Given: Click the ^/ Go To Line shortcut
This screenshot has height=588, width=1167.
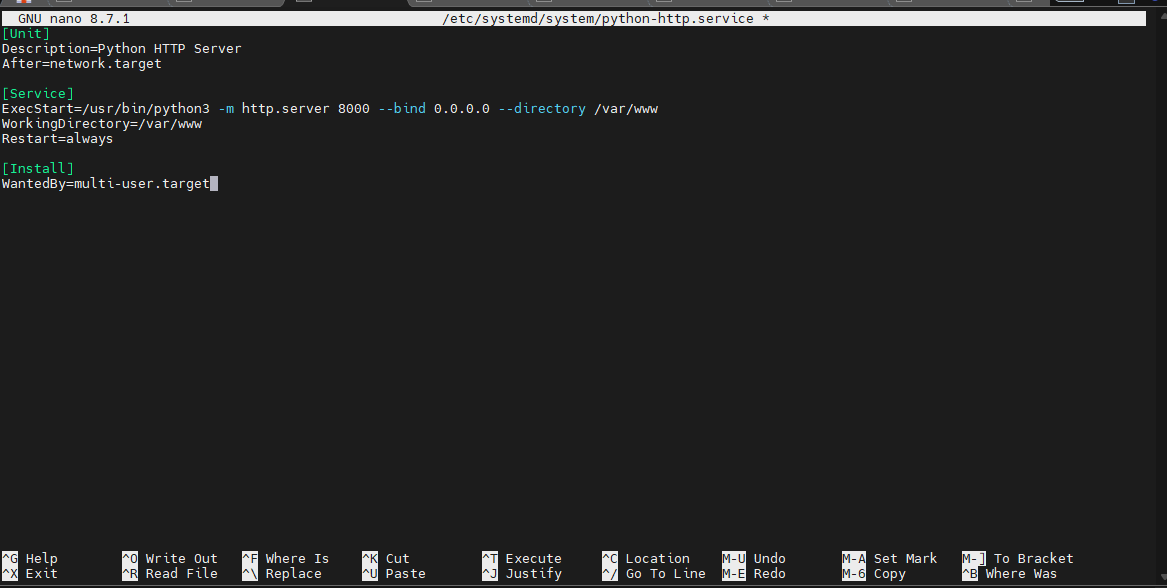Looking at the screenshot, I should pos(654,573).
